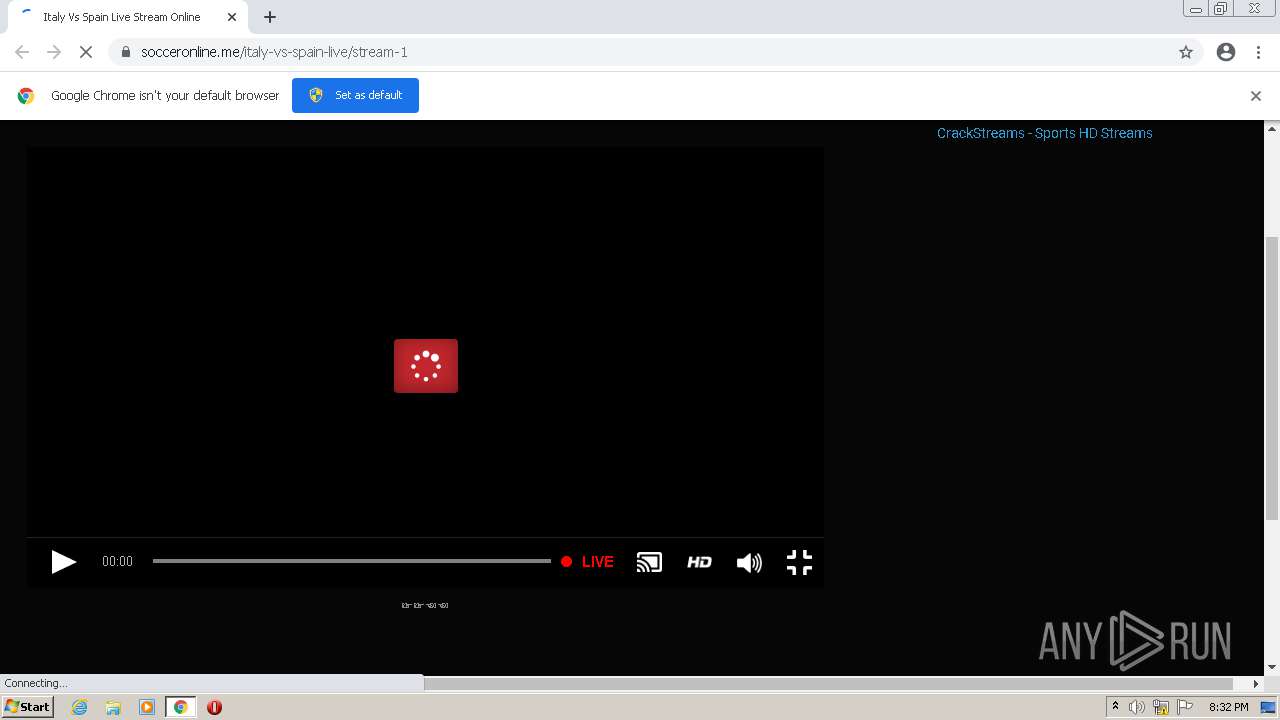The width and height of the screenshot is (1280, 720).
Task: Open the Action Center flag icon
Action: [x=1185, y=707]
